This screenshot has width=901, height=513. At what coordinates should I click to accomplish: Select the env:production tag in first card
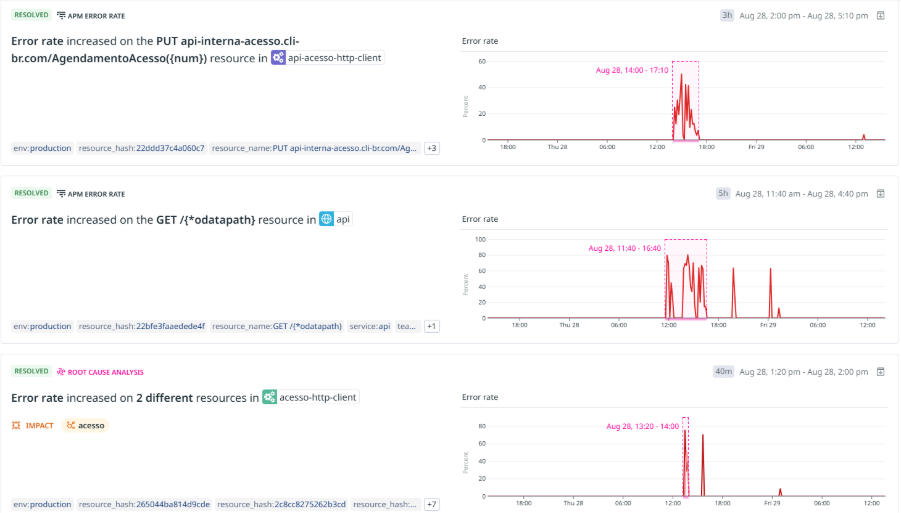point(42,148)
